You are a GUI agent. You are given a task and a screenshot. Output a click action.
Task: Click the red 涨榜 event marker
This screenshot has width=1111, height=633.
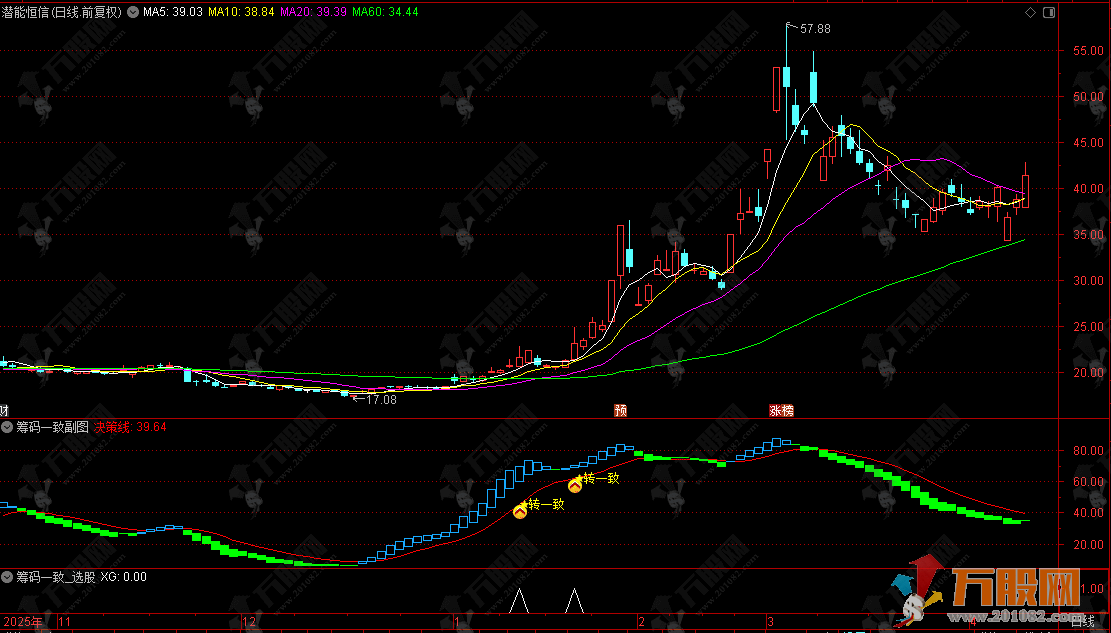click(781, 410)
